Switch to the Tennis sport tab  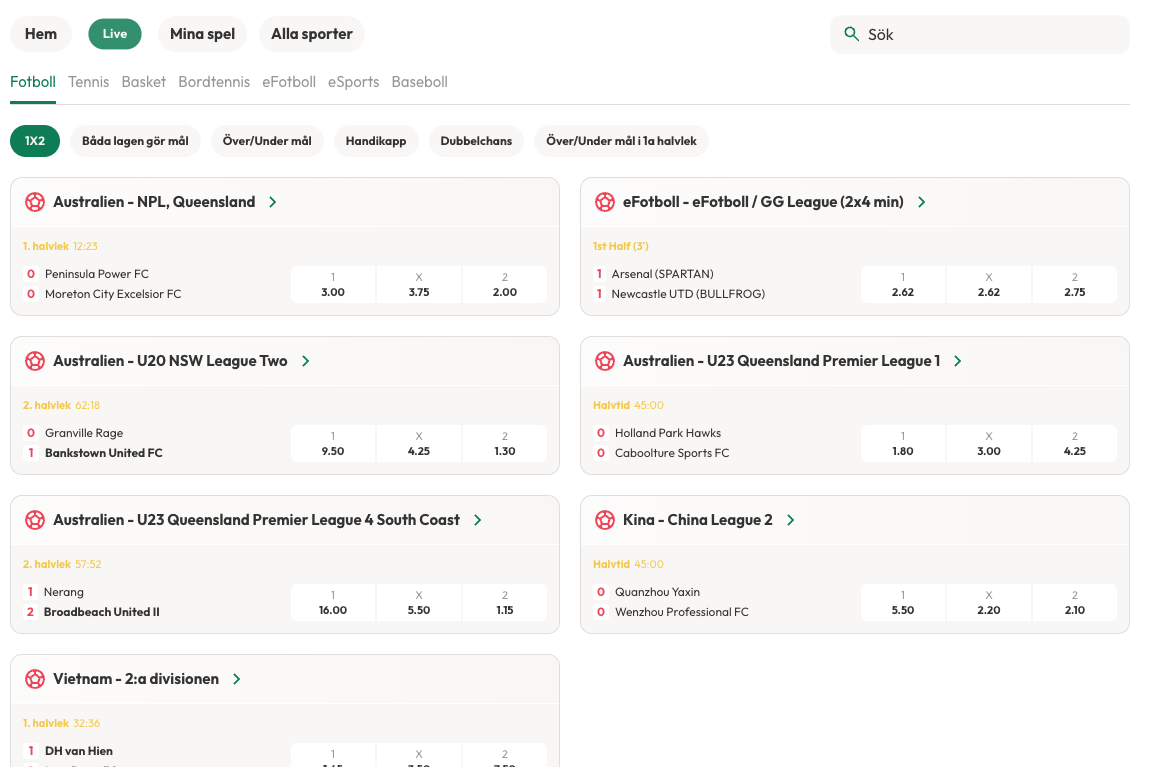(x=88, y=82)
